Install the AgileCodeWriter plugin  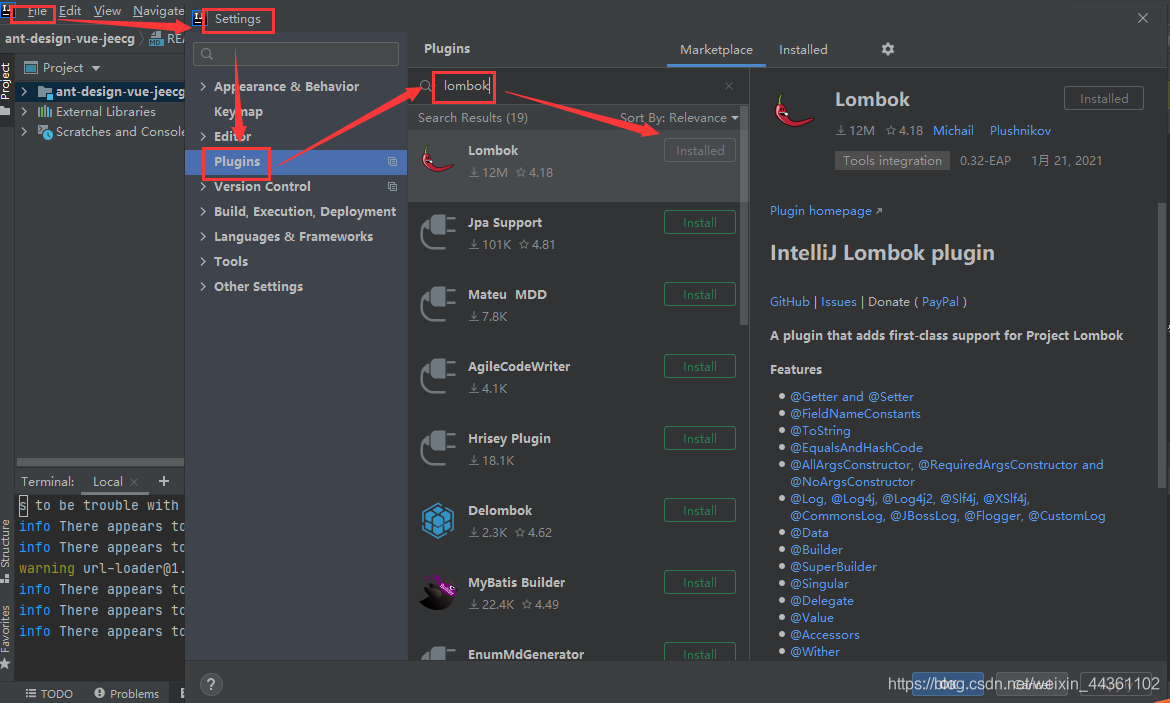coord(700,366)
